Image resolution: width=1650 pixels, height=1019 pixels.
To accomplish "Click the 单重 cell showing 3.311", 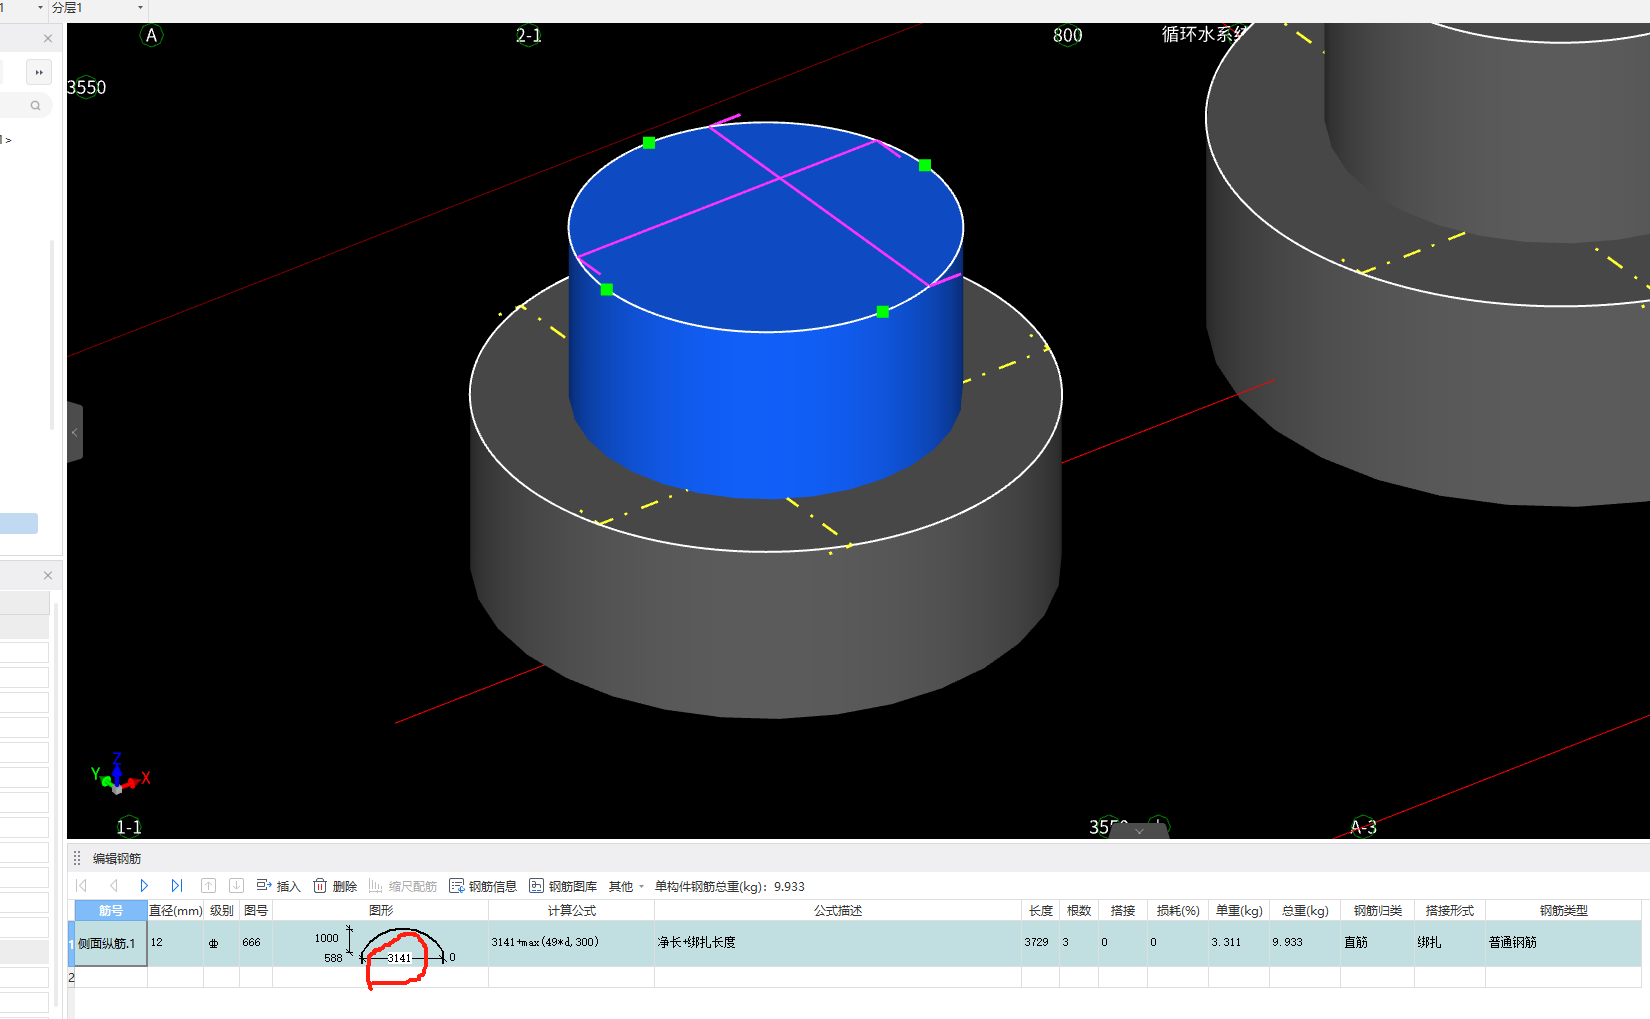I will [1238, 943].
